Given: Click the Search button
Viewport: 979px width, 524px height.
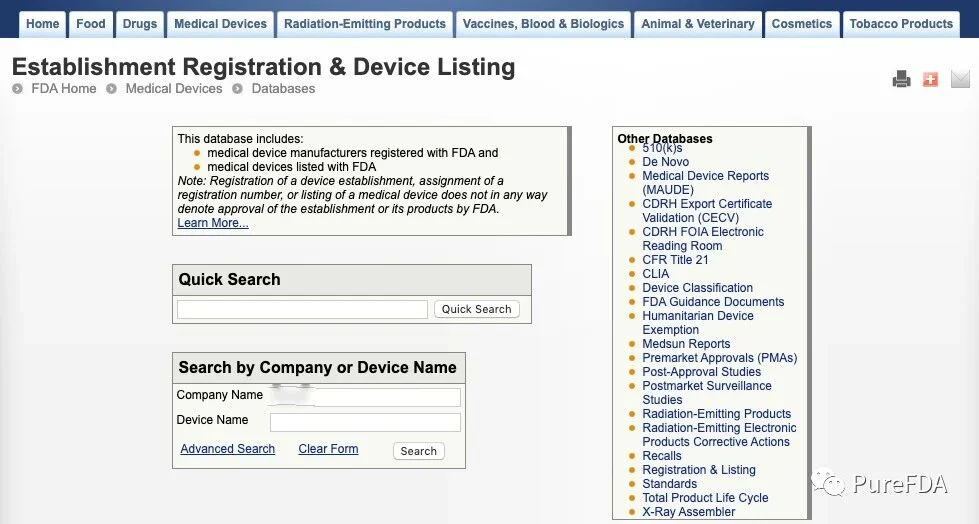Looking at the screenshot, I should (x=418, y=451).
